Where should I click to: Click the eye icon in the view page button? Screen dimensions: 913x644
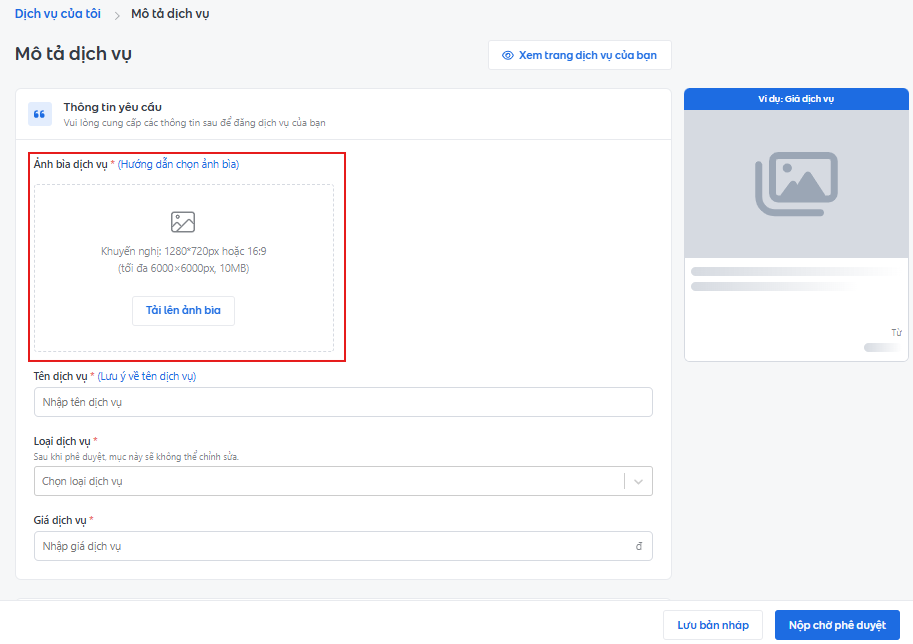click(x=508, y=55)
